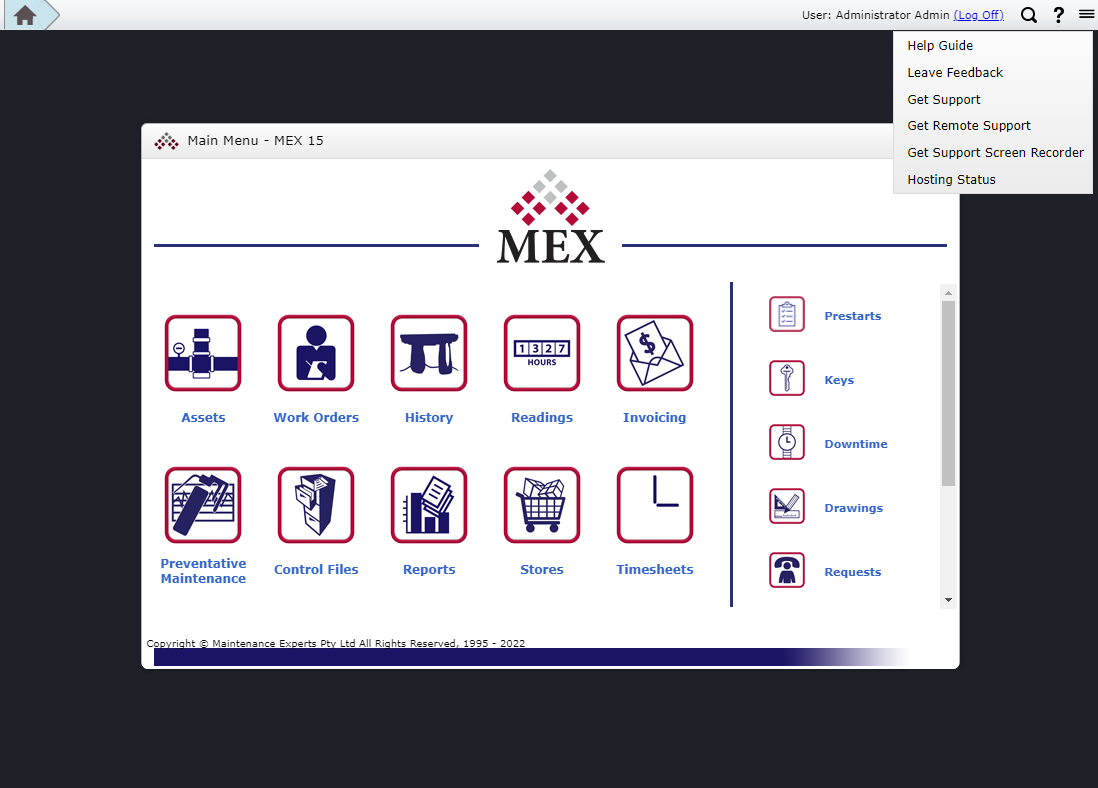Screen dimensions: 1098x788
Task: Open the Assets module icon
Action: 203,353
